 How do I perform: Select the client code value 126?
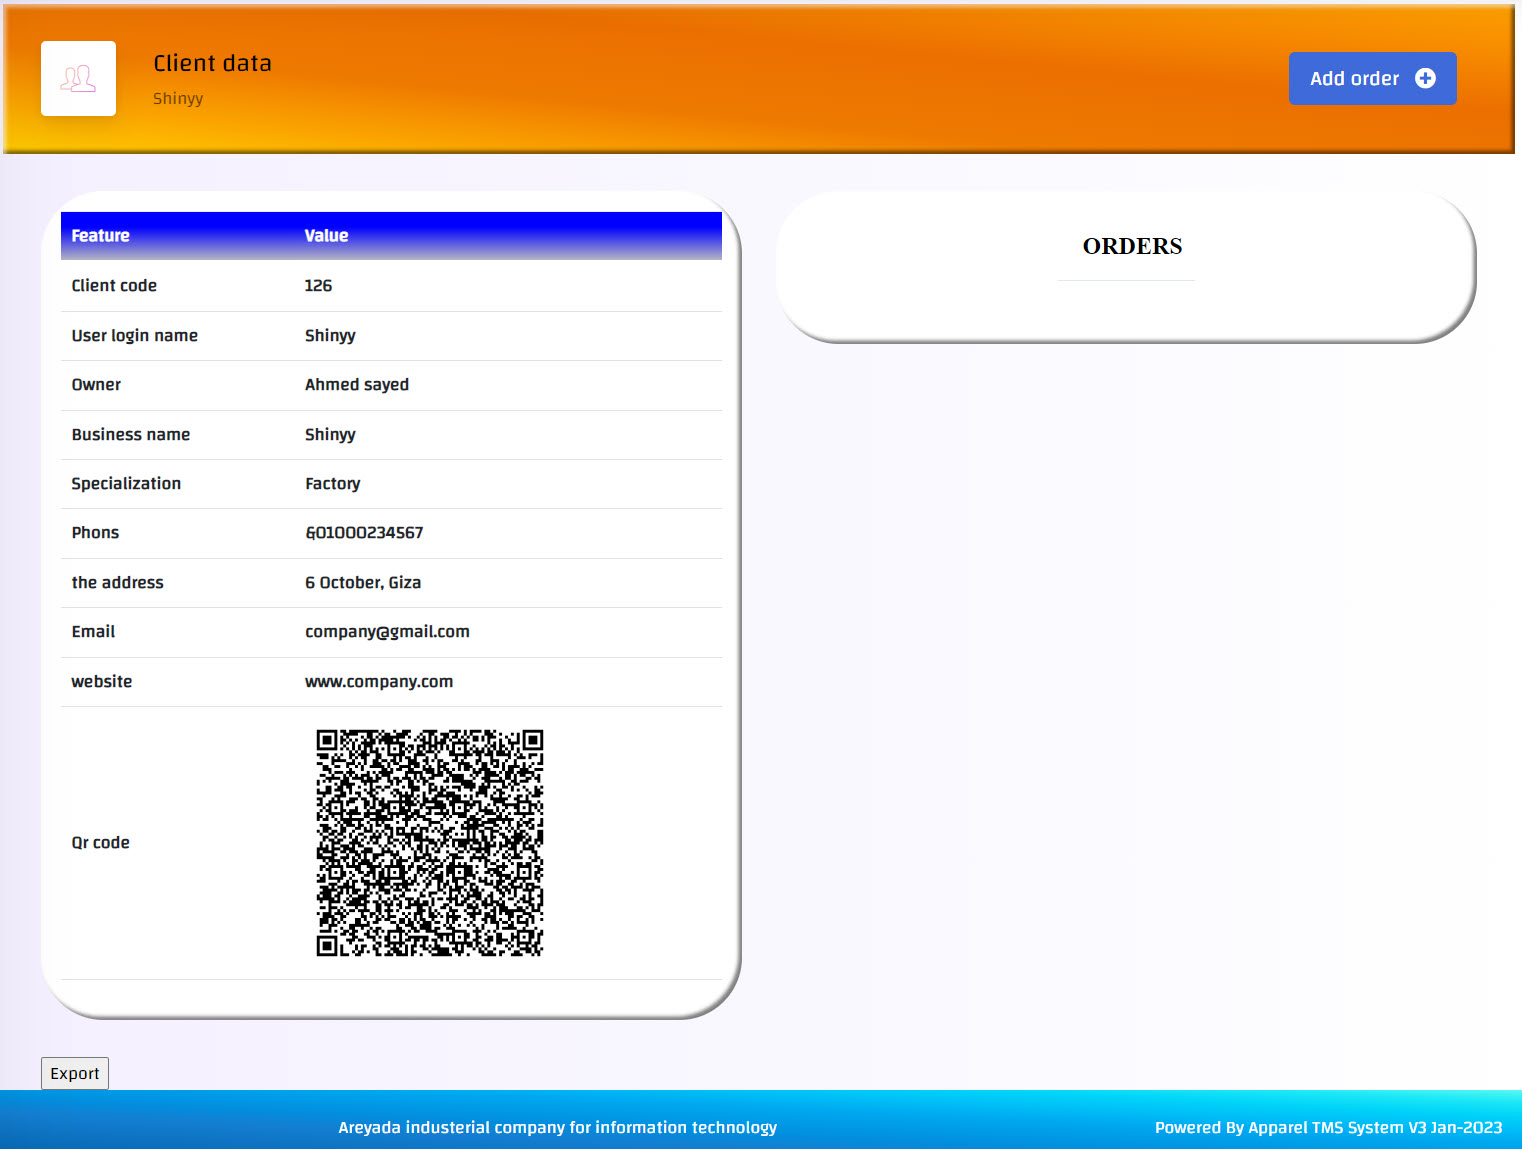[x=318, y=286]
